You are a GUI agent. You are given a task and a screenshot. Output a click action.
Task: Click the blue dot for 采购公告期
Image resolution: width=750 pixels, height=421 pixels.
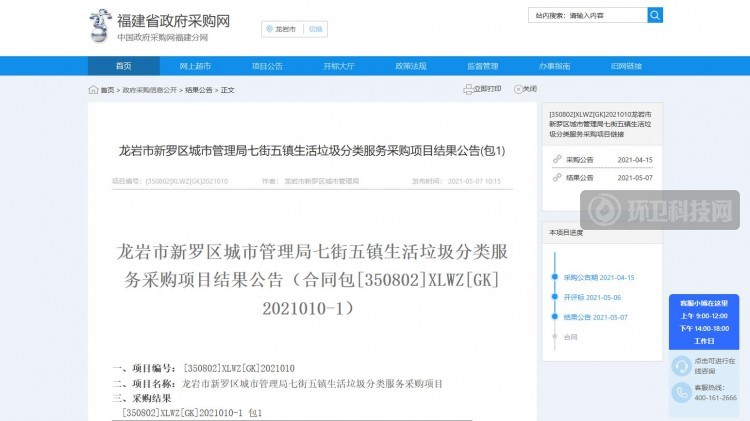coord(555,277)
